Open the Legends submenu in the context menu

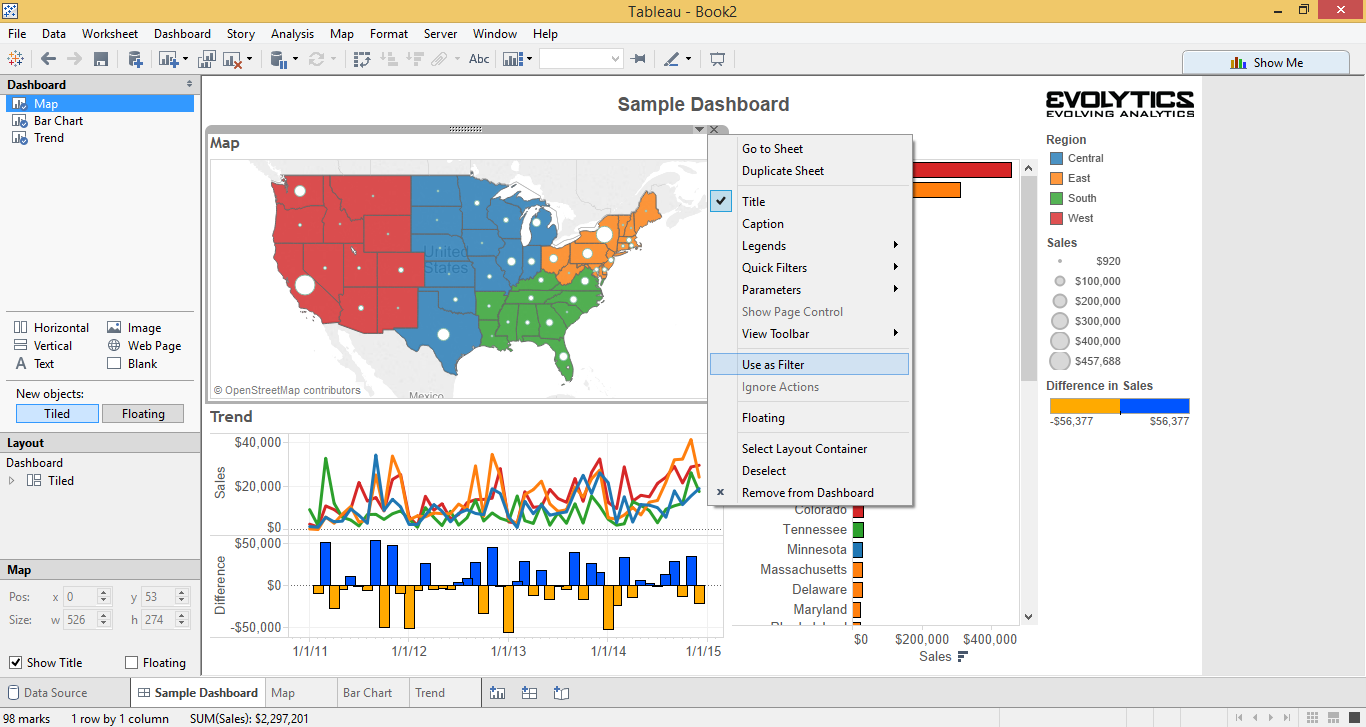(x=764, y=245)
